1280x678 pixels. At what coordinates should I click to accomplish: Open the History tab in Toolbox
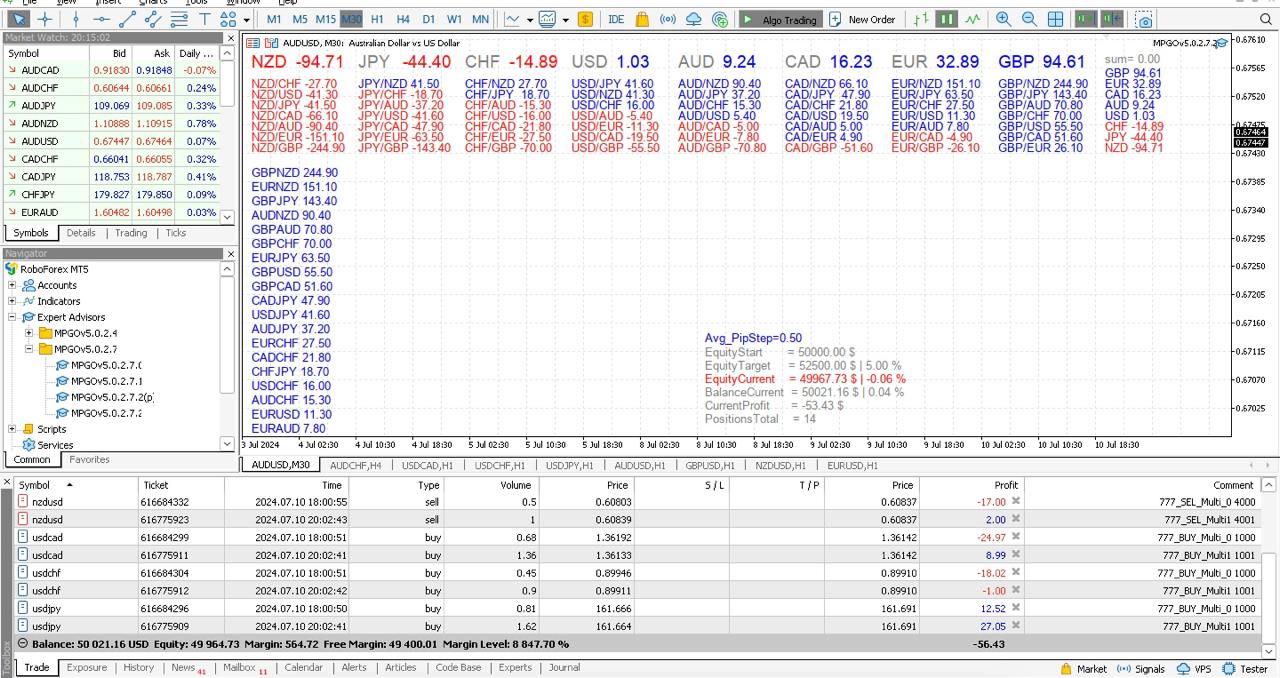point(138,668)
